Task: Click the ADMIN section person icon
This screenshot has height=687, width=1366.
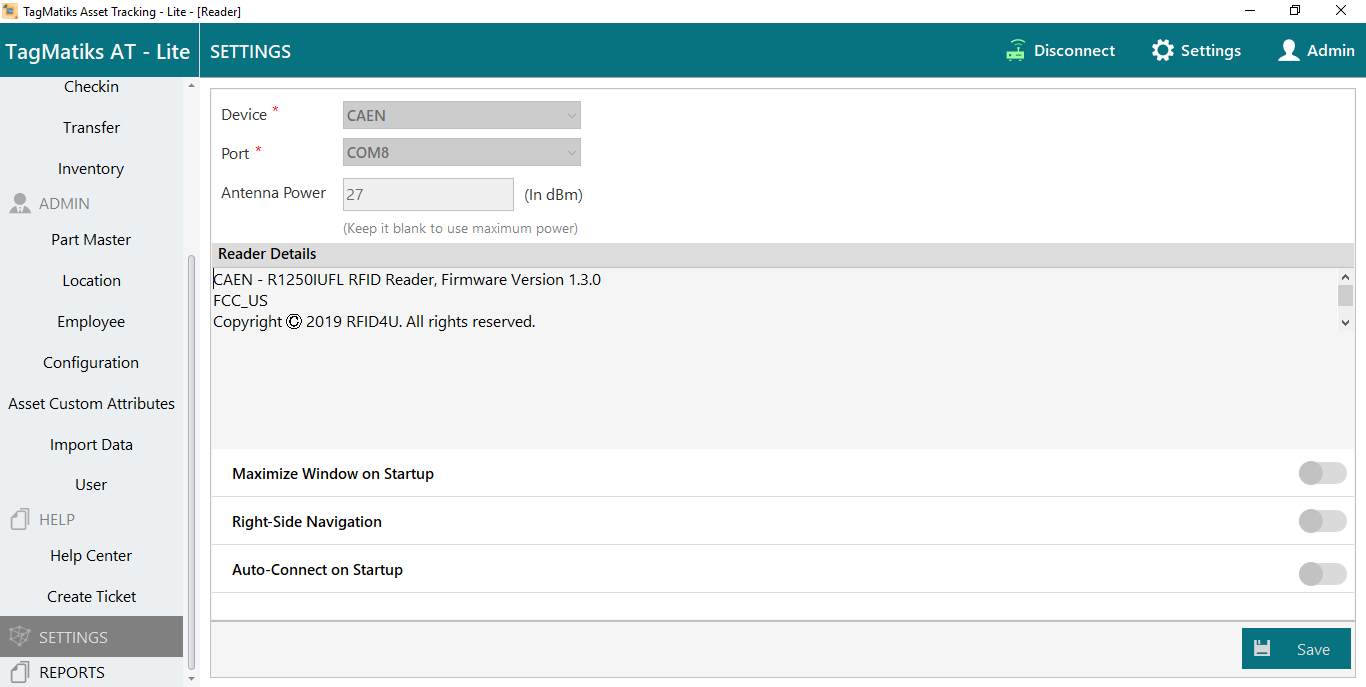Action: pos(19,204)
